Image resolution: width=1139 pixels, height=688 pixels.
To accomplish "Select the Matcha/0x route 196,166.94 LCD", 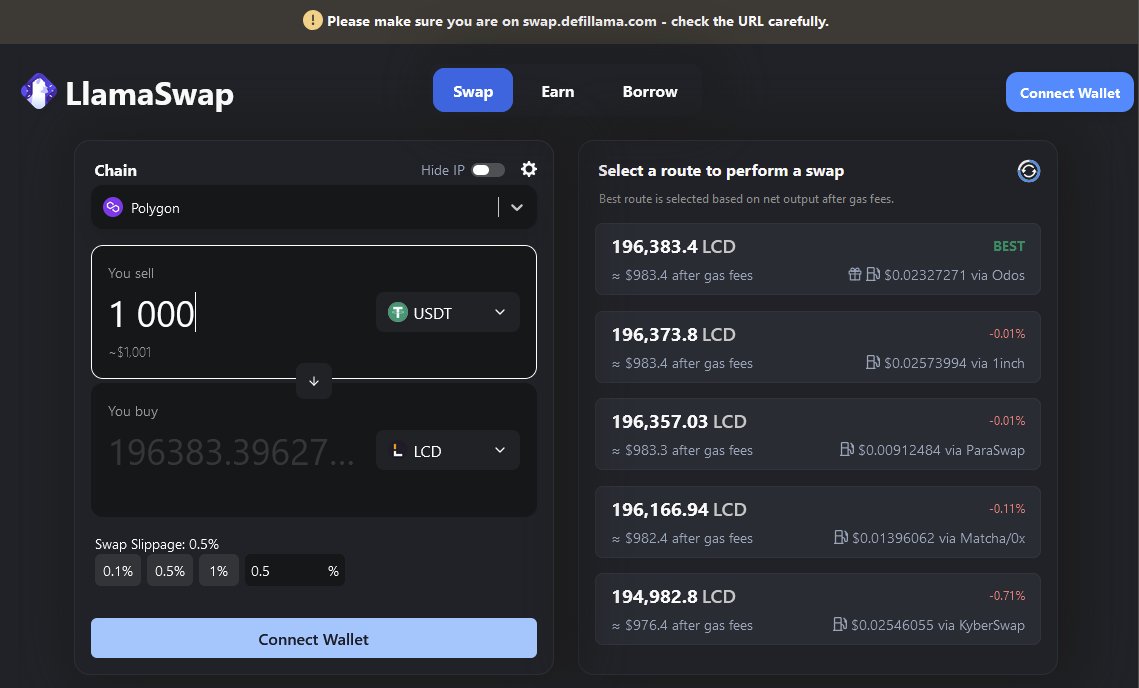I will coord(818,522).
